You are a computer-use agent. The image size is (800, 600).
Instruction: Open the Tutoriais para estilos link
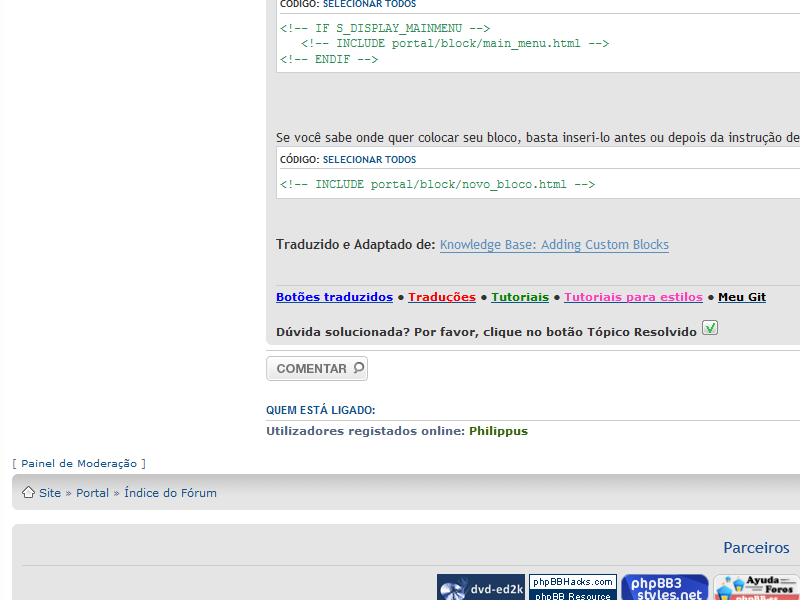pos(633,297)
